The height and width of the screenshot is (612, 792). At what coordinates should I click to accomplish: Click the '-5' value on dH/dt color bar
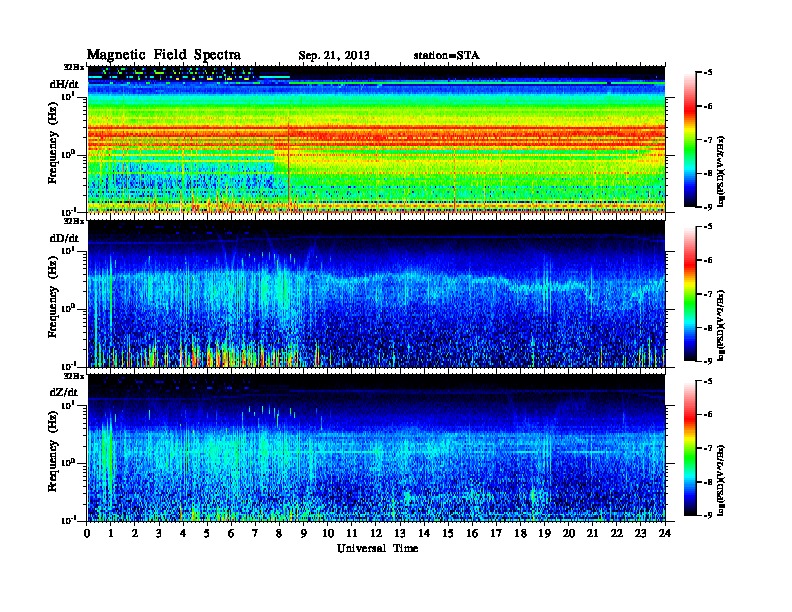(708, 73)
